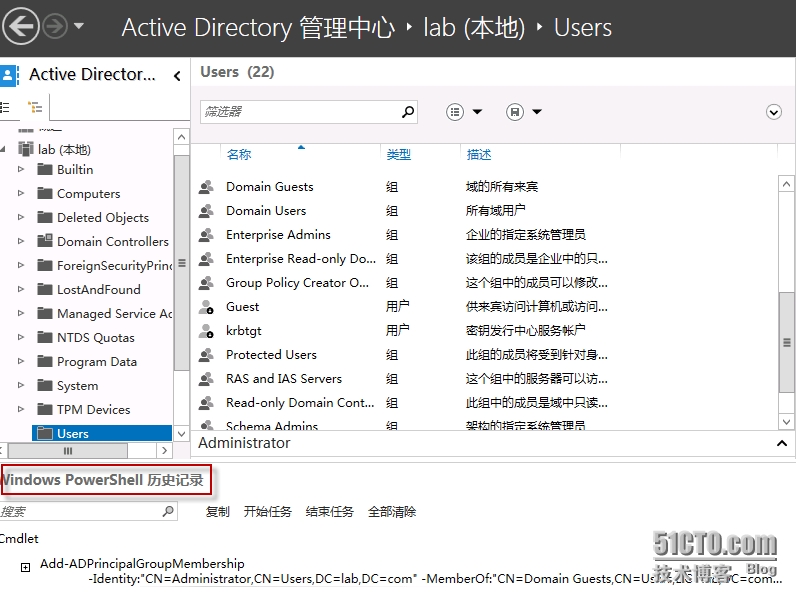Viewport: 796px width, 602px height.
Task: Select Group Policy Creator O... row
Action: 483,283
